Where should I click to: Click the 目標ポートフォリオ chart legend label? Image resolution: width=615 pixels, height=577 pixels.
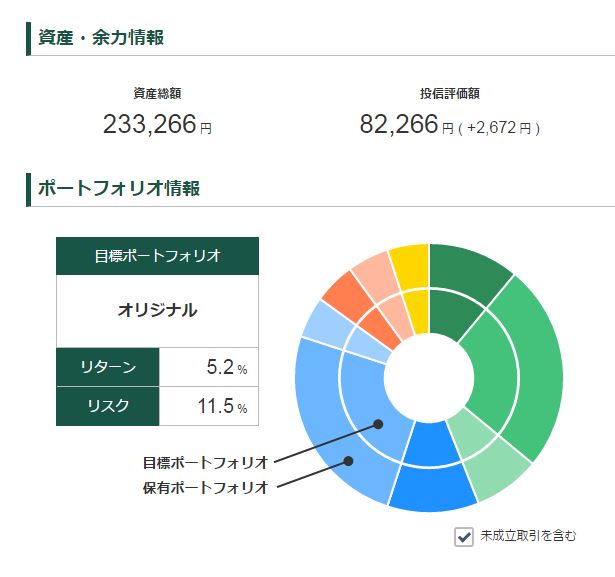click(x=205, y=463)
